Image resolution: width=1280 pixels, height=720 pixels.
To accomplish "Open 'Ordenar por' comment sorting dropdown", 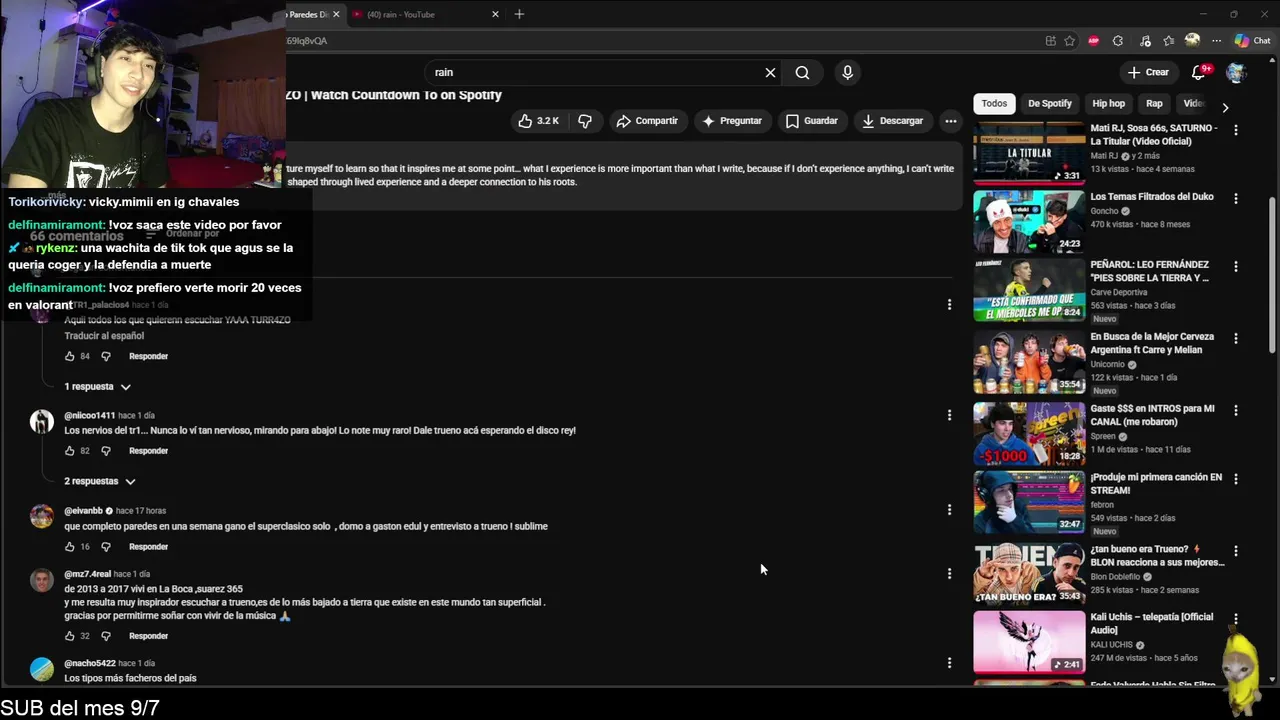I will pyautogui.click(x=181, y=234).
